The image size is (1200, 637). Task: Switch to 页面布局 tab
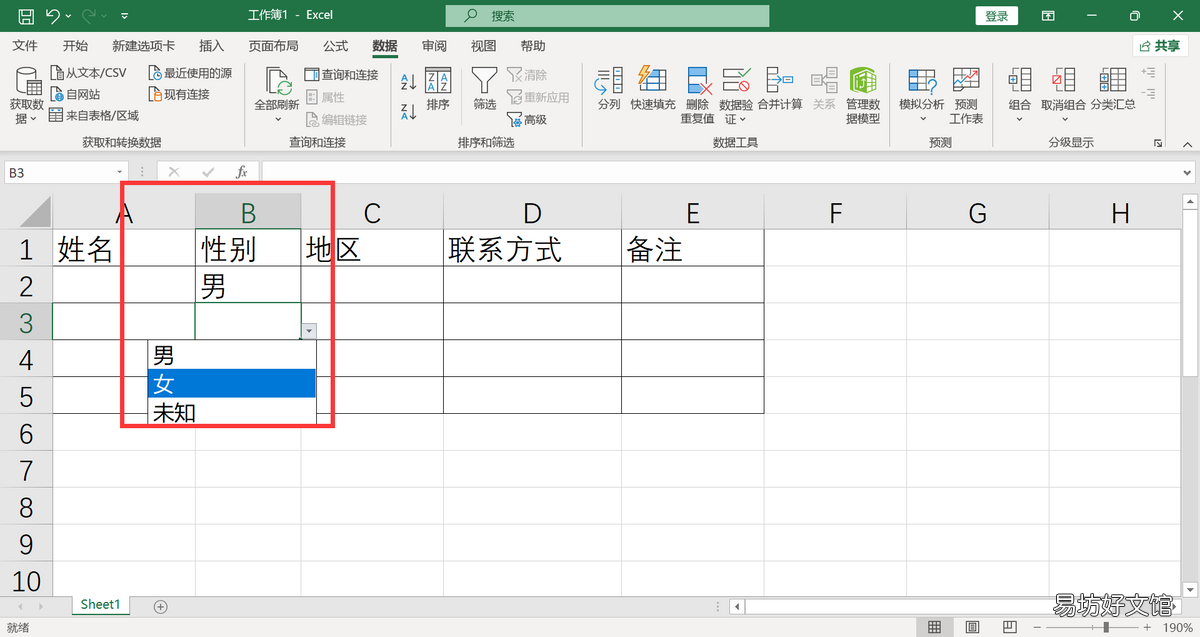pos(274,46)
